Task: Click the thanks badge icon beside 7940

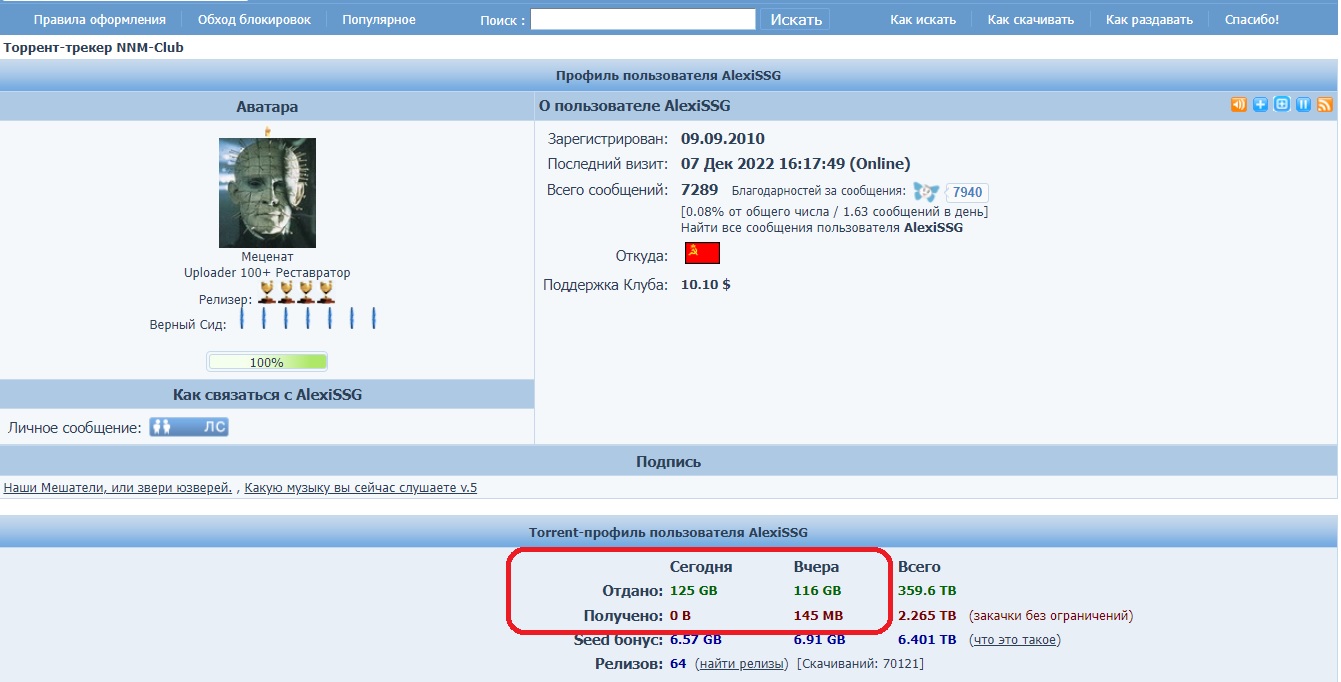Action: (926, 193)
